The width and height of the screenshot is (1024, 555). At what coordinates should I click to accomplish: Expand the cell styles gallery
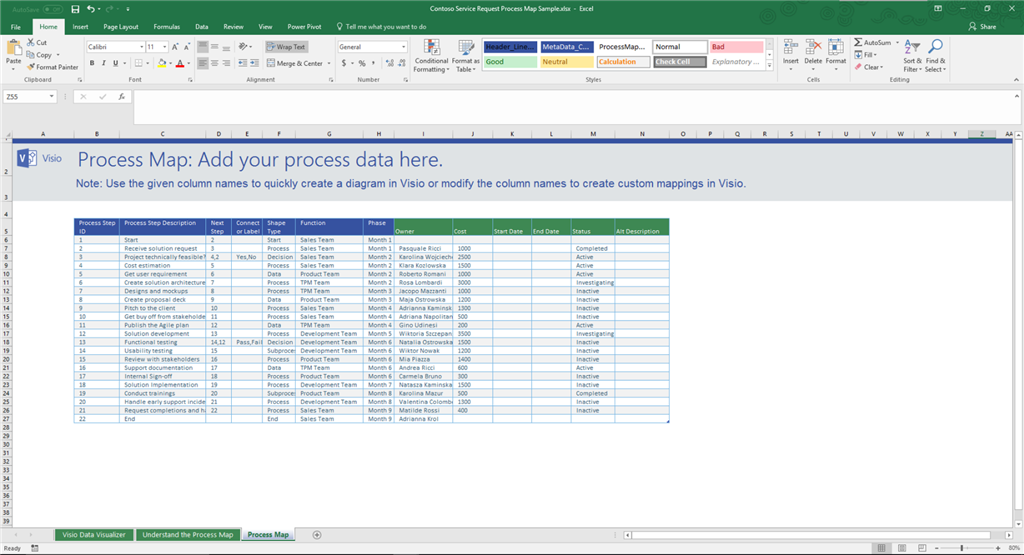(x=770, y=66)
